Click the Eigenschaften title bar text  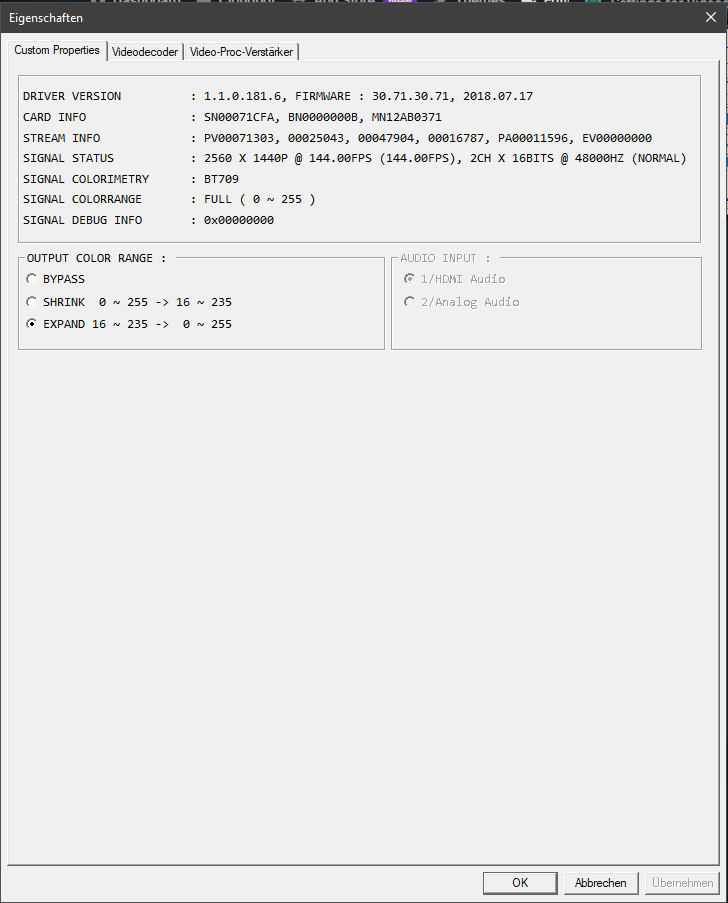[x=46, y=18]
